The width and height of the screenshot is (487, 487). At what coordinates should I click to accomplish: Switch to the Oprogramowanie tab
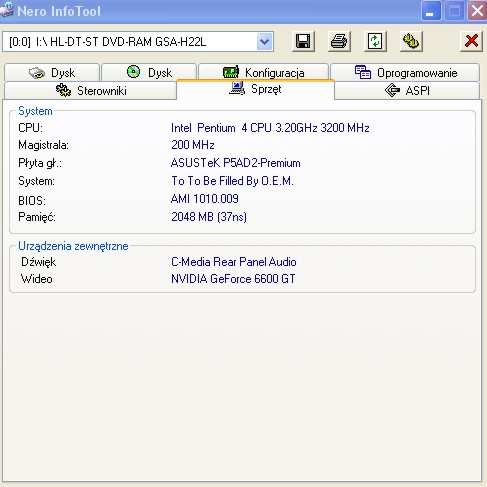click(x=405, y=72)
